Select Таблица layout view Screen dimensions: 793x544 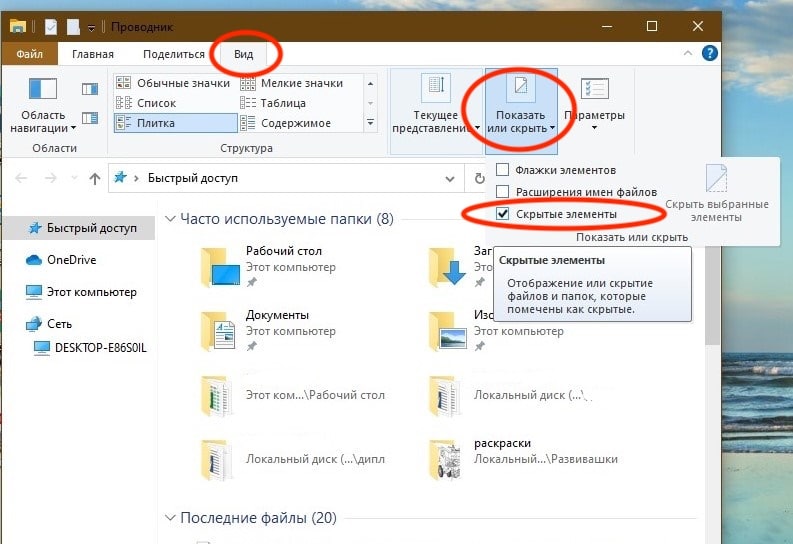click(x=273, y=103)
